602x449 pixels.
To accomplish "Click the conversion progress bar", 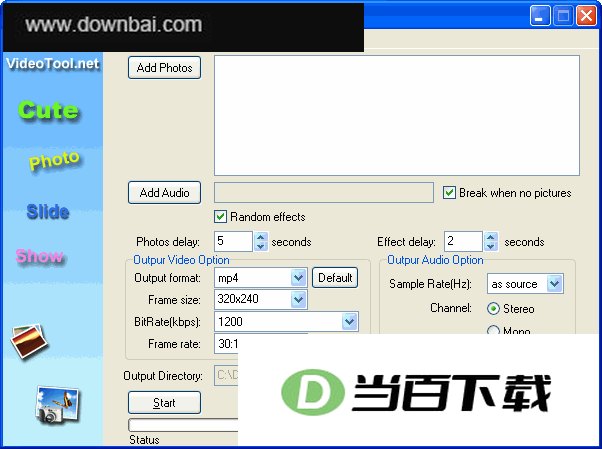I will click(x=184, y=425).
